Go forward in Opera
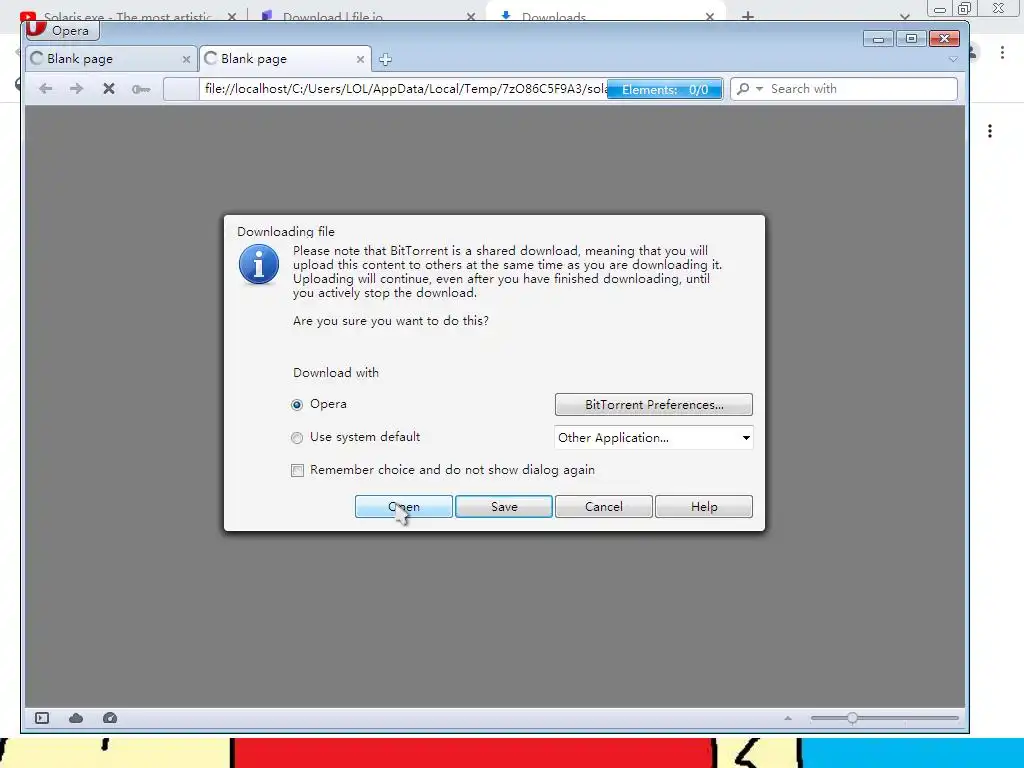Image resolution: width=1024 pixels, height=768 pixels. coord(76,89)
